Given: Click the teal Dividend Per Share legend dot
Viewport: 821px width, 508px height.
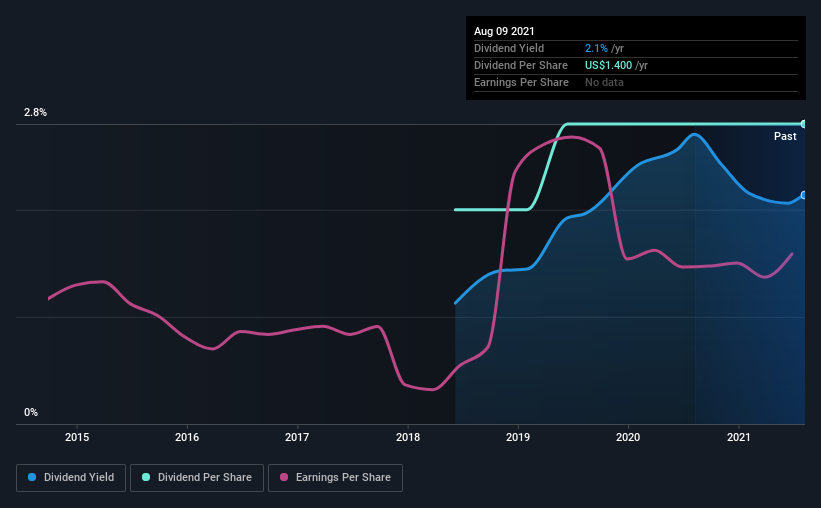Looking at the screenshot, I should click(146, 477).
